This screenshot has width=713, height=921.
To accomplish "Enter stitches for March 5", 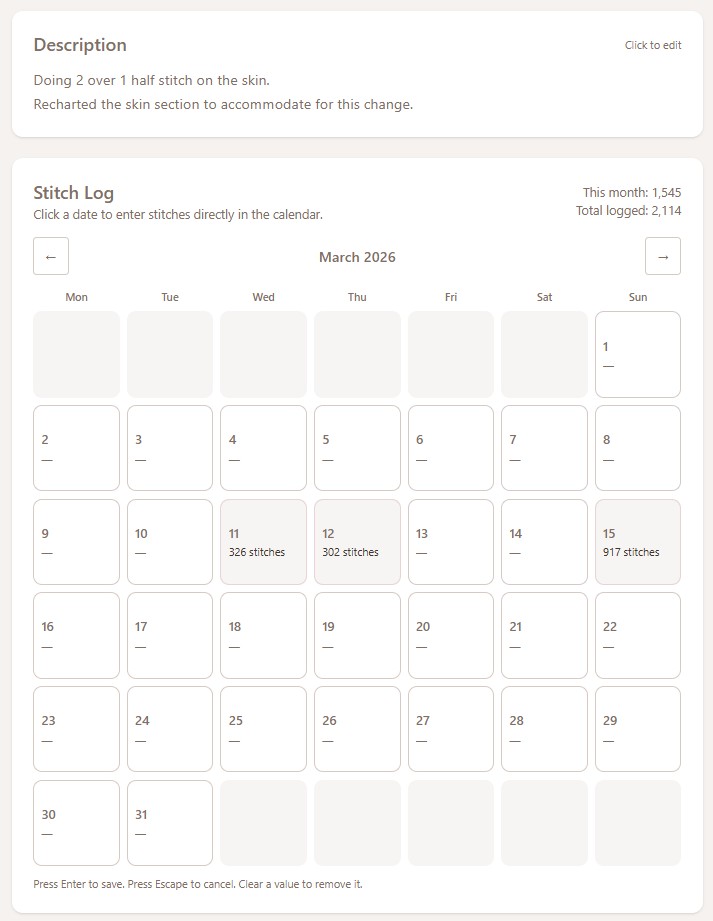I will [x=357, y=448].
